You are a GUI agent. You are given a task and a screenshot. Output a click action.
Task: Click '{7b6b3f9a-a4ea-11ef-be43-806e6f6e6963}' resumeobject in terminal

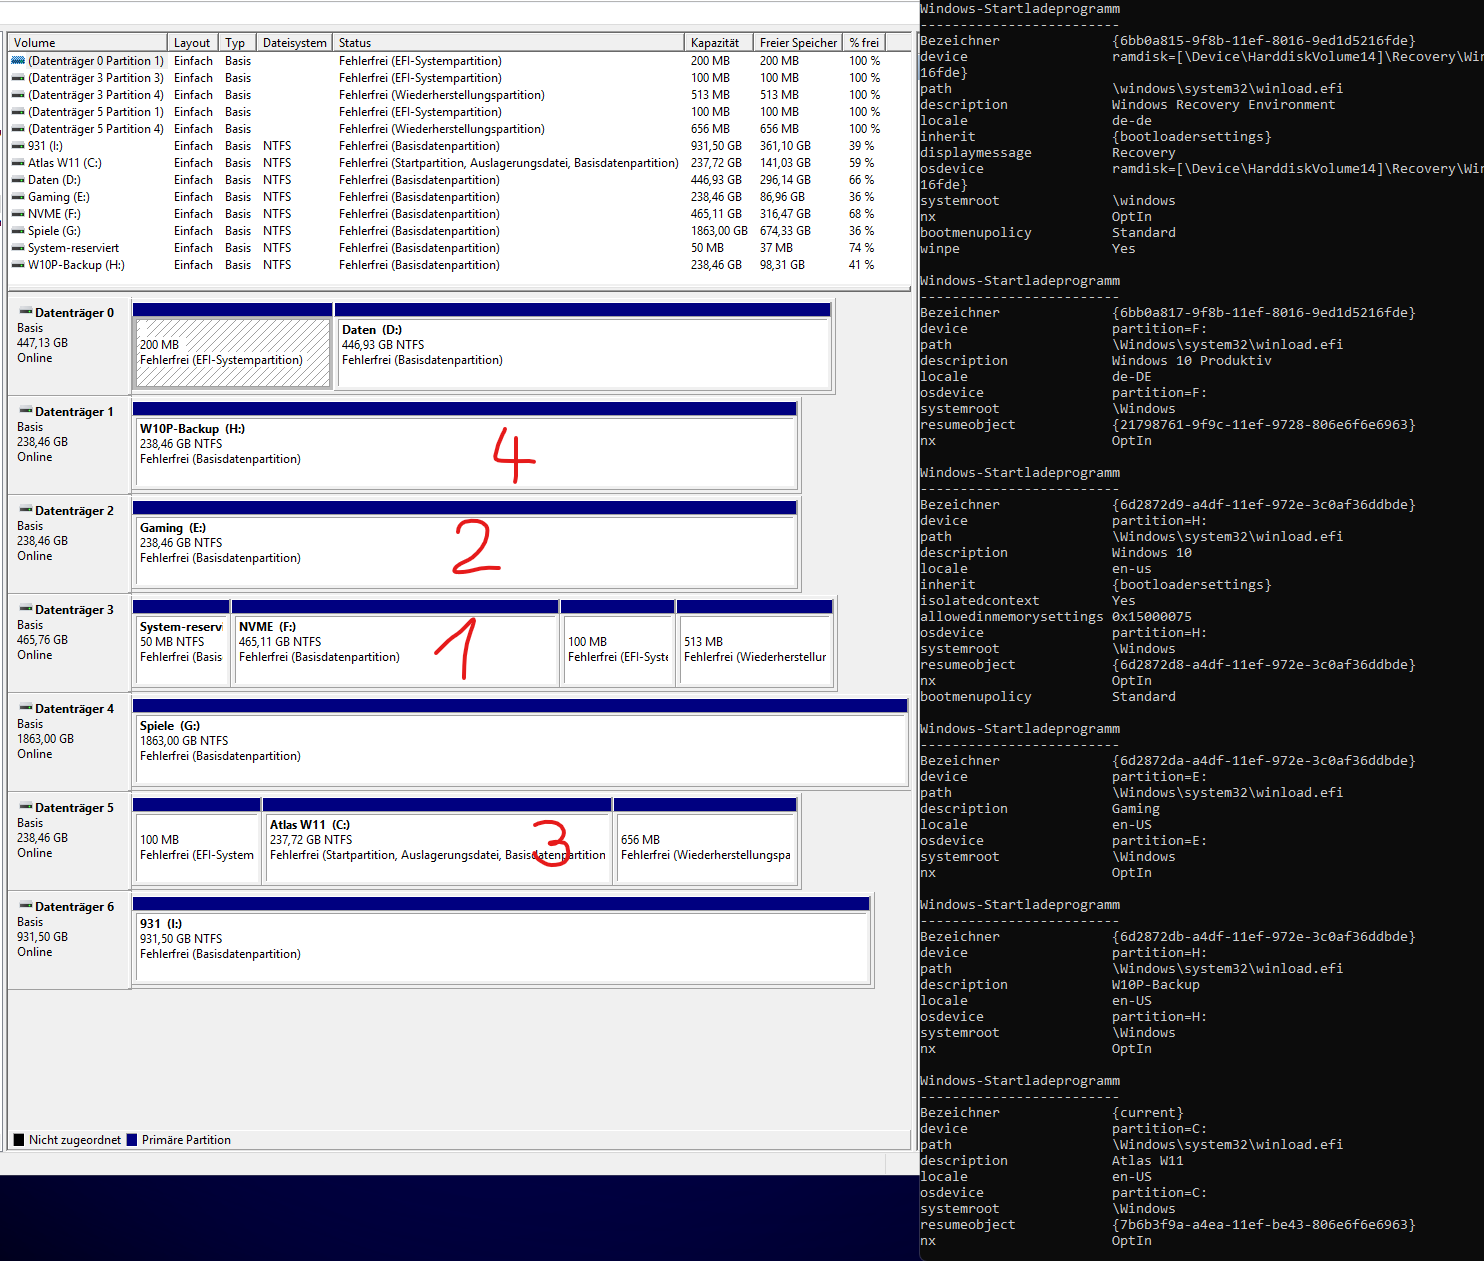[x=1263, y=1225]
